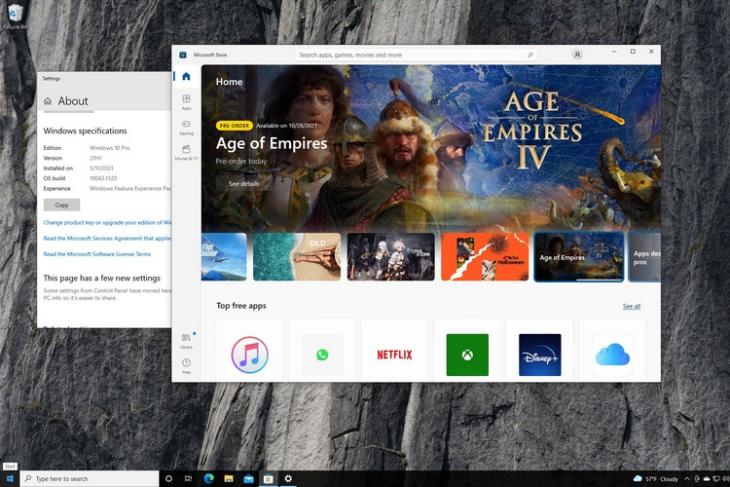This screenshot has height=487, width=730.
Task: Open Cortana from the taskbar
Action: point(169,479)
